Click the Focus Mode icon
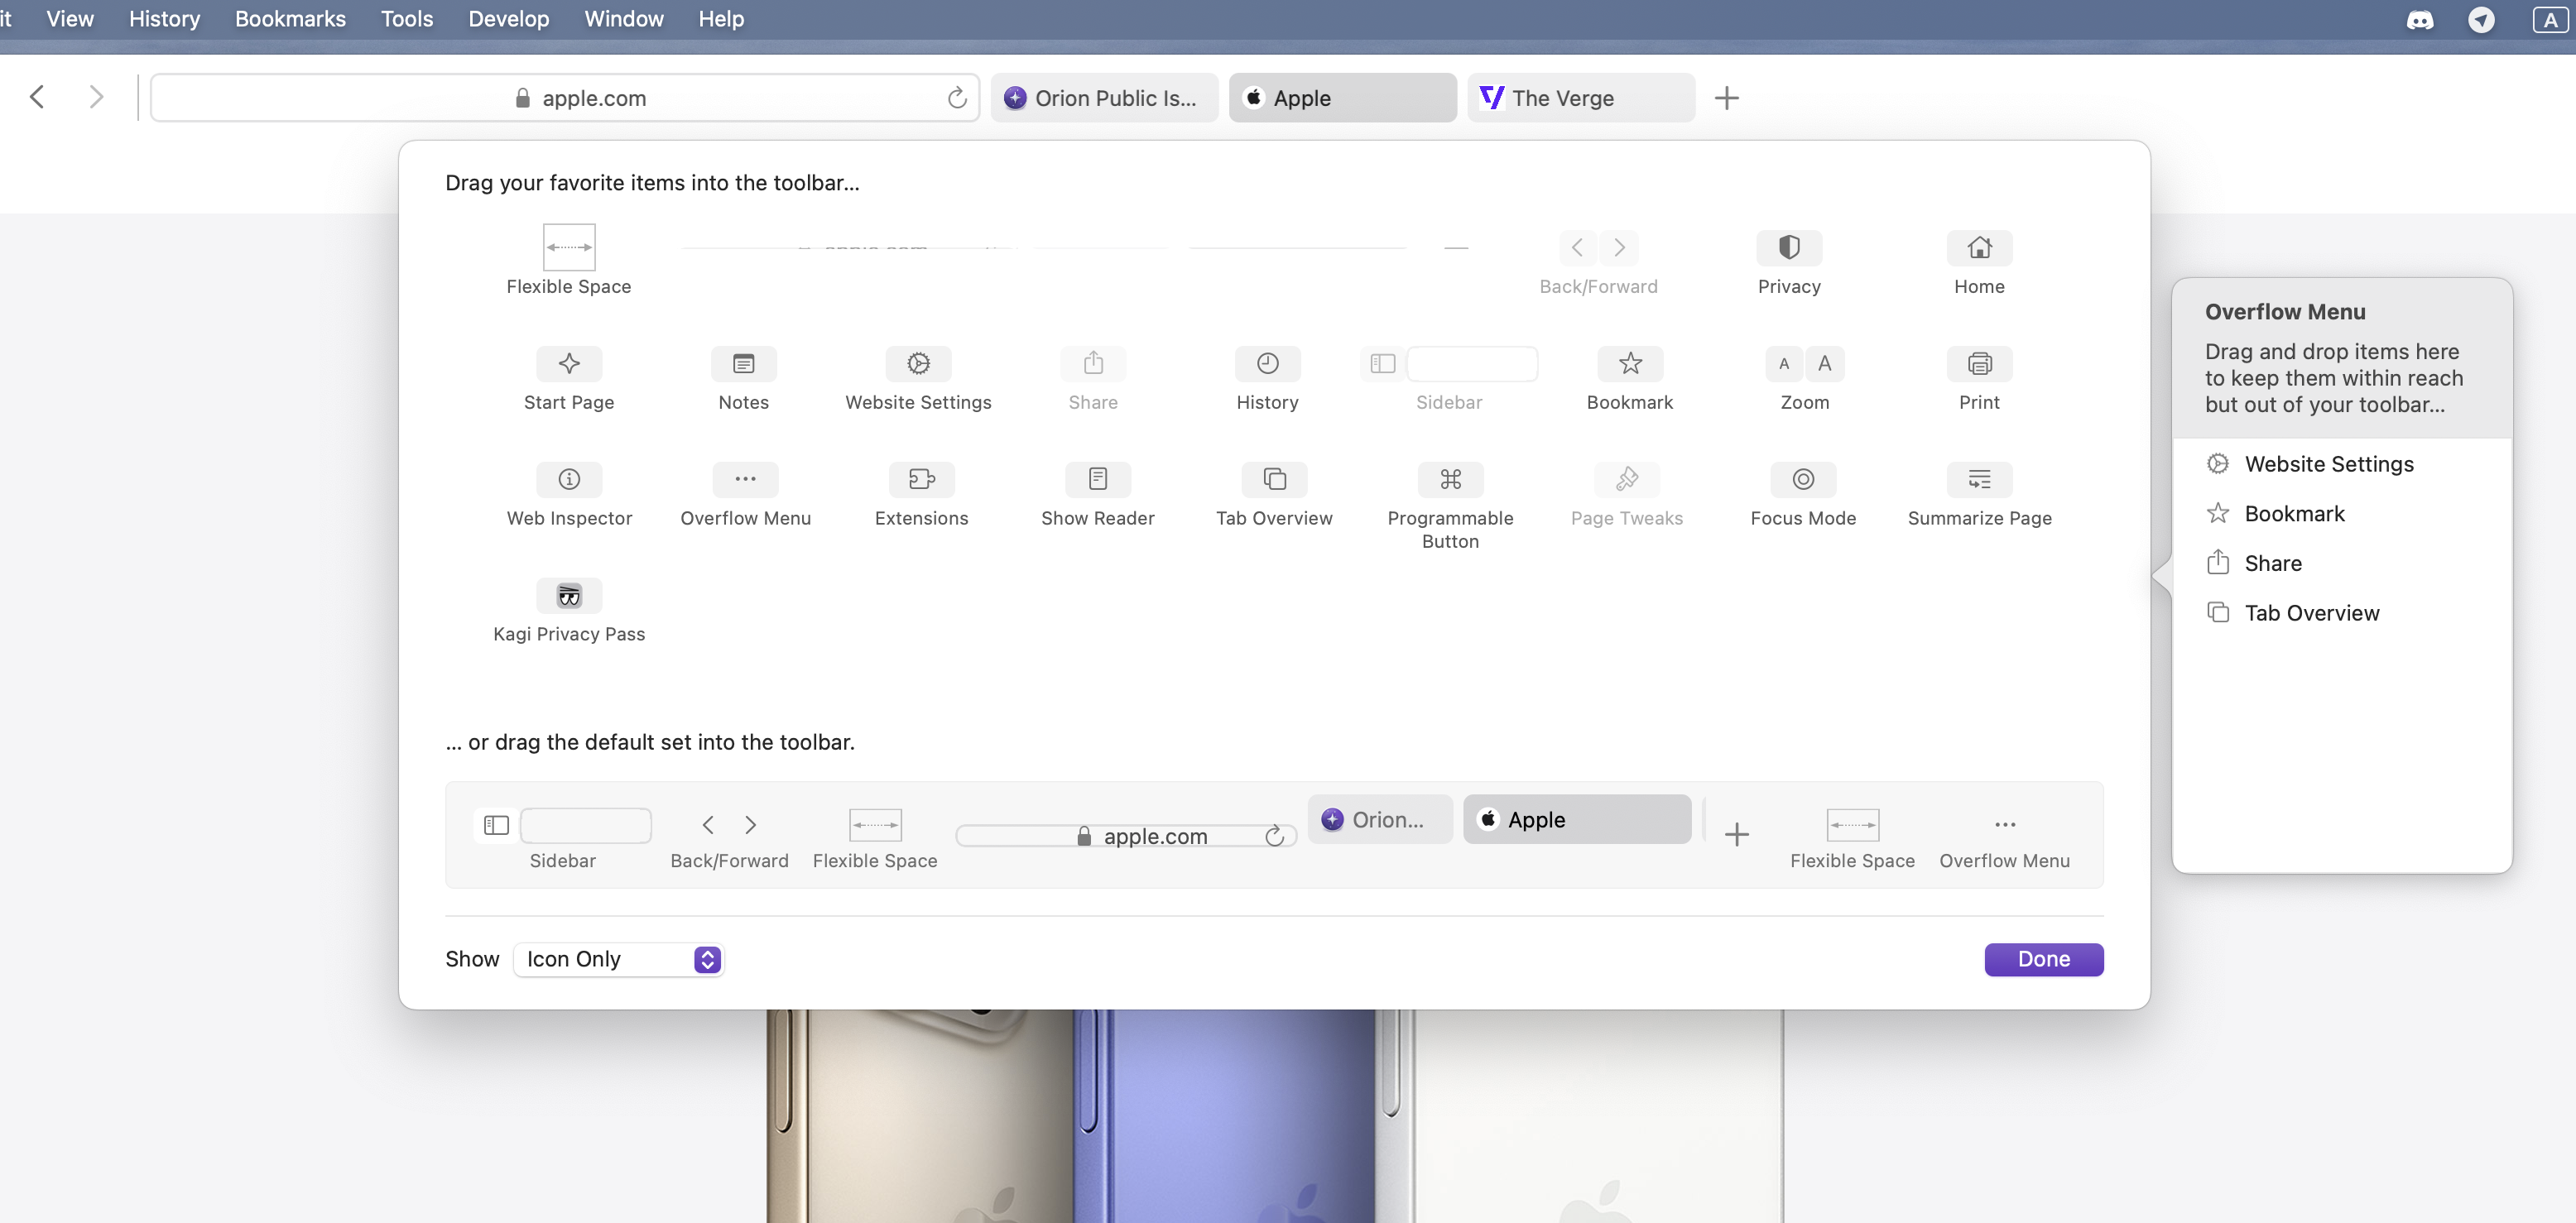This screenshot has height=1223, width=2576. pos(1803,479)
